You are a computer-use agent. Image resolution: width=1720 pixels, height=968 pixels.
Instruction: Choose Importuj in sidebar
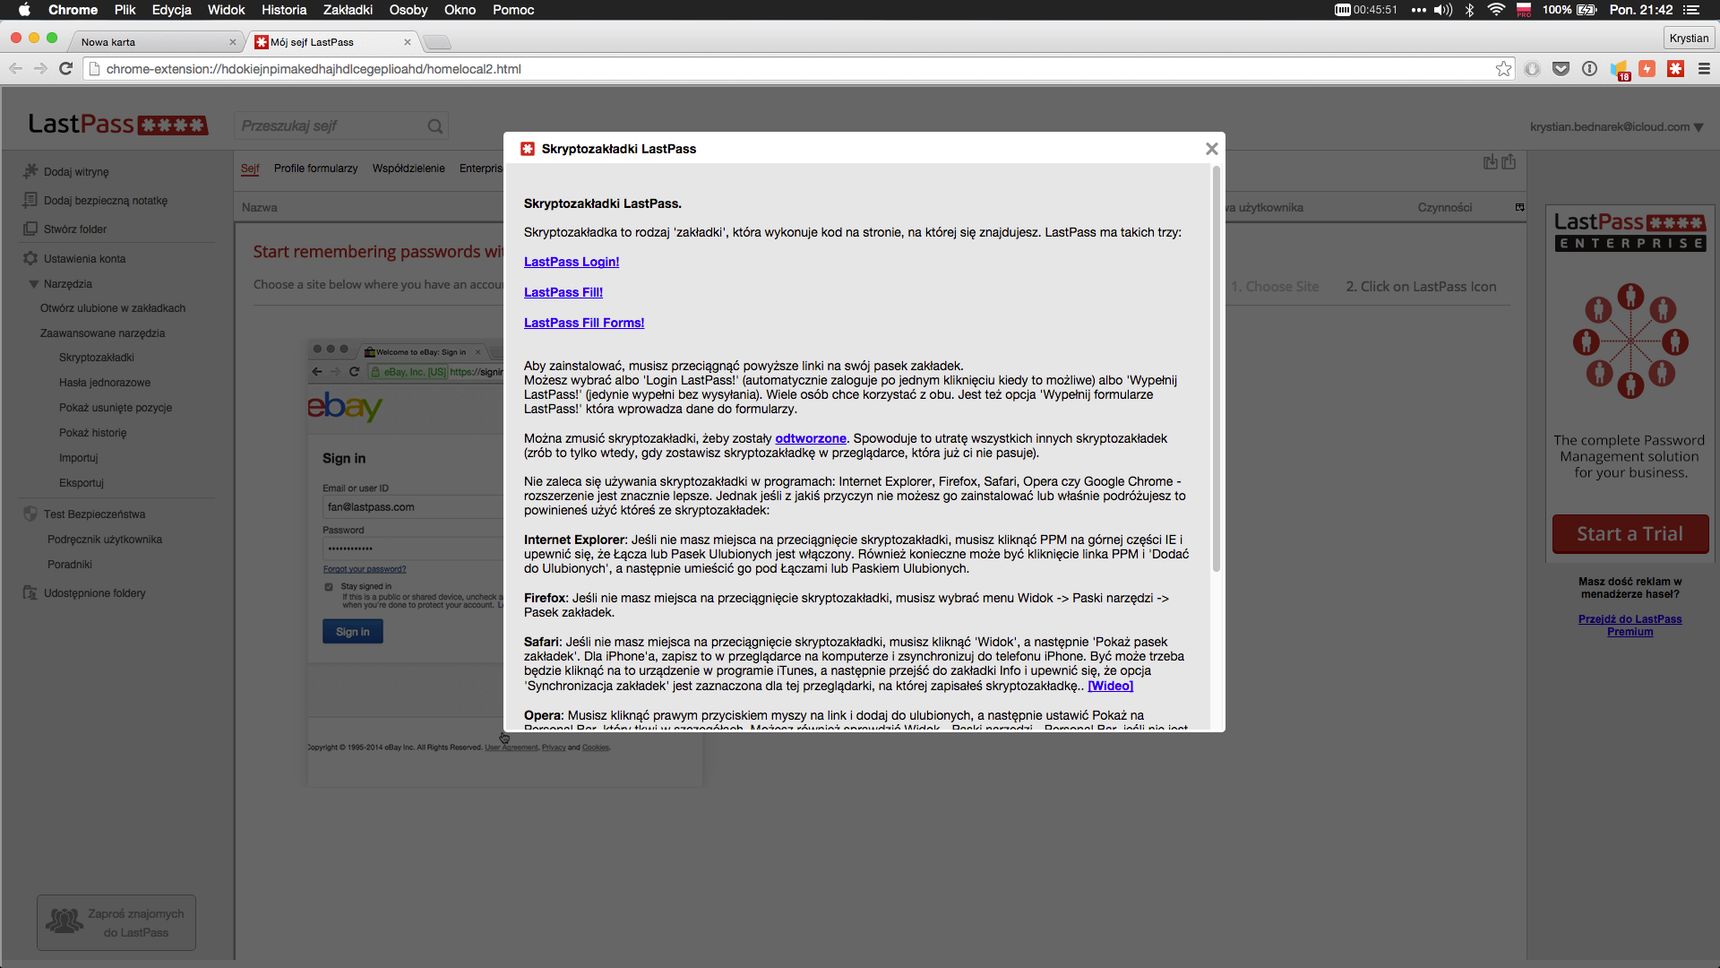79,457
